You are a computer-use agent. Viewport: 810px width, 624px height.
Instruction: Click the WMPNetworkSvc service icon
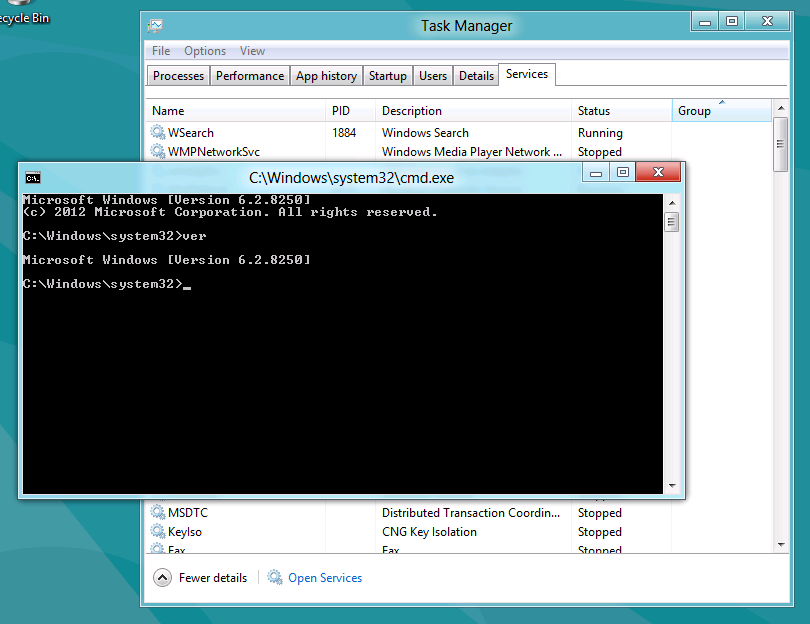pos(158,152)
